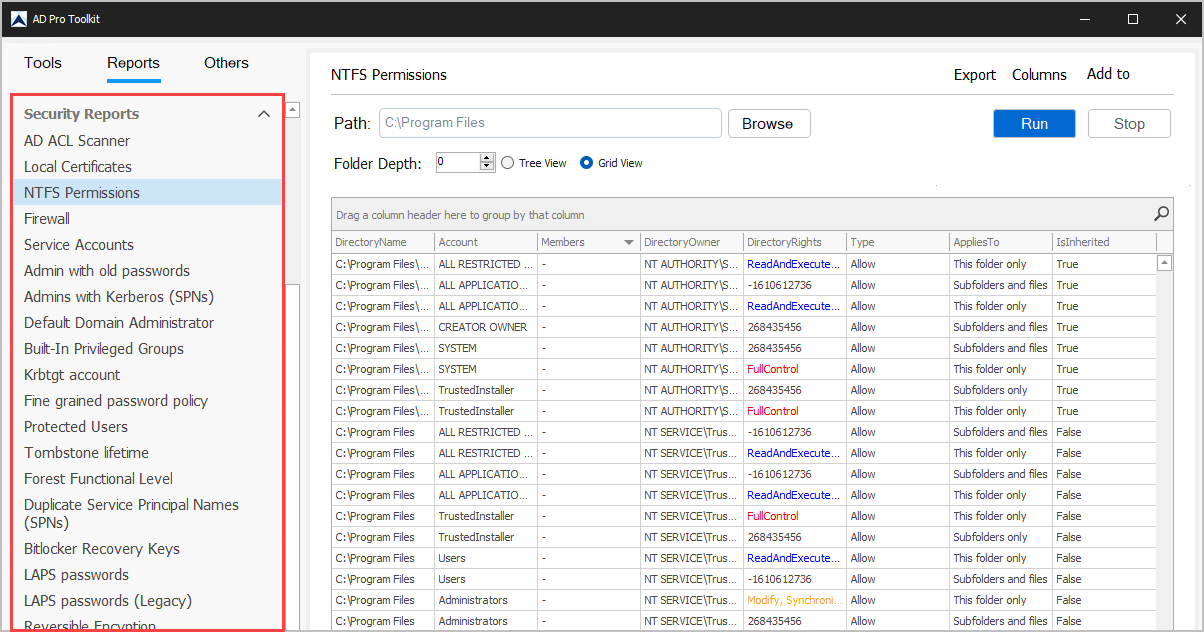Open the Columns menu
1204x632 pixels.
click(x=1039, y=74)
